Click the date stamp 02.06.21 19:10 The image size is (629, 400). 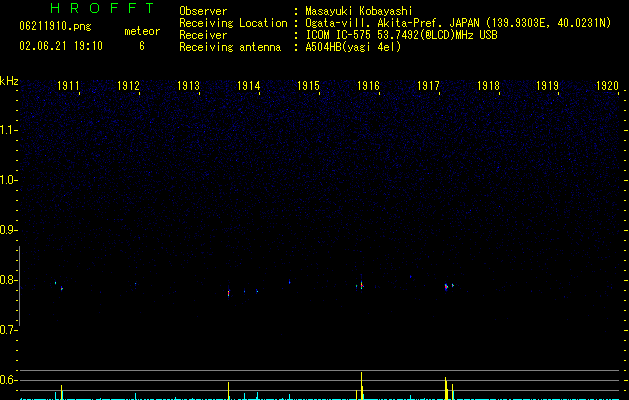click(x=61, y=46)
